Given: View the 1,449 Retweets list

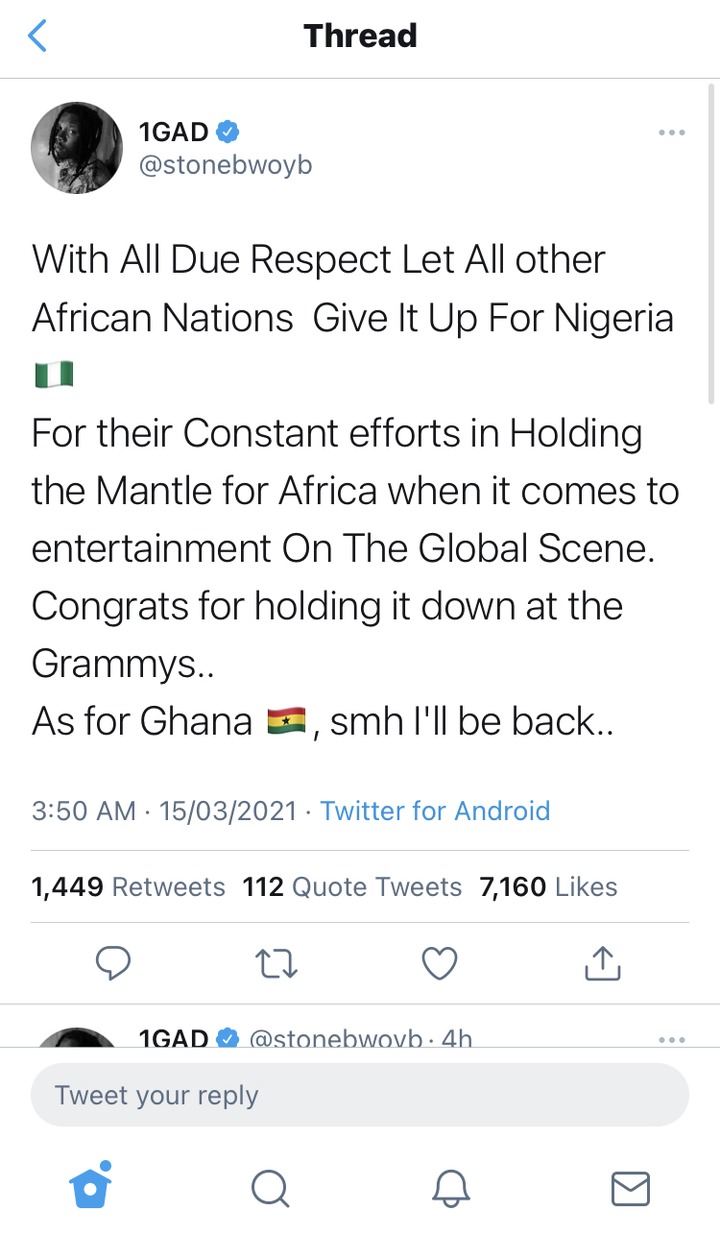Looking at the screenshot, I should (128, 886).
